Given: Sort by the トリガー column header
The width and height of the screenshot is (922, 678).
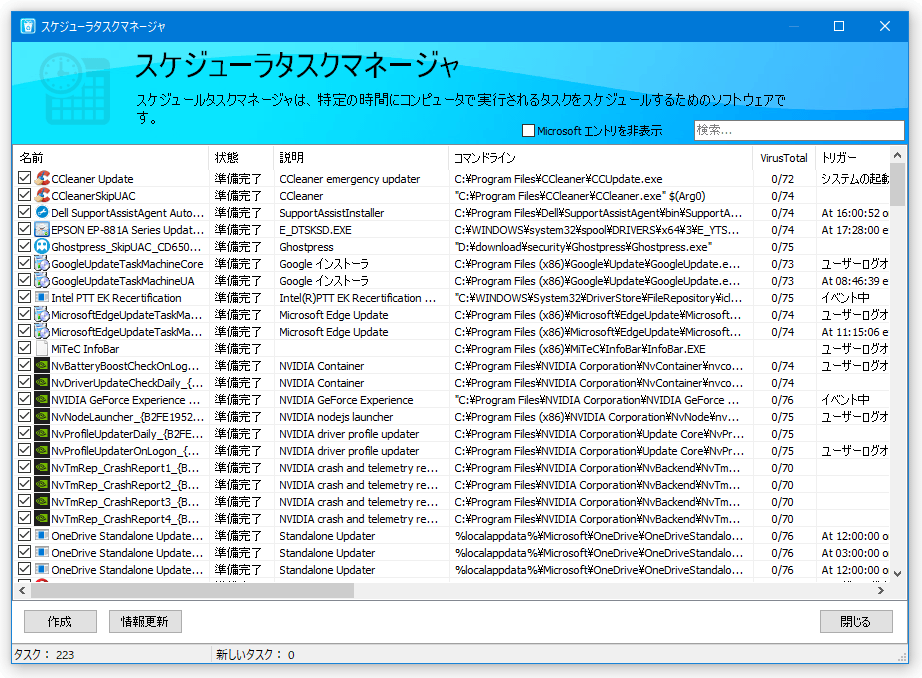Looking at the screenshot, I should click(x=852, y=158).
